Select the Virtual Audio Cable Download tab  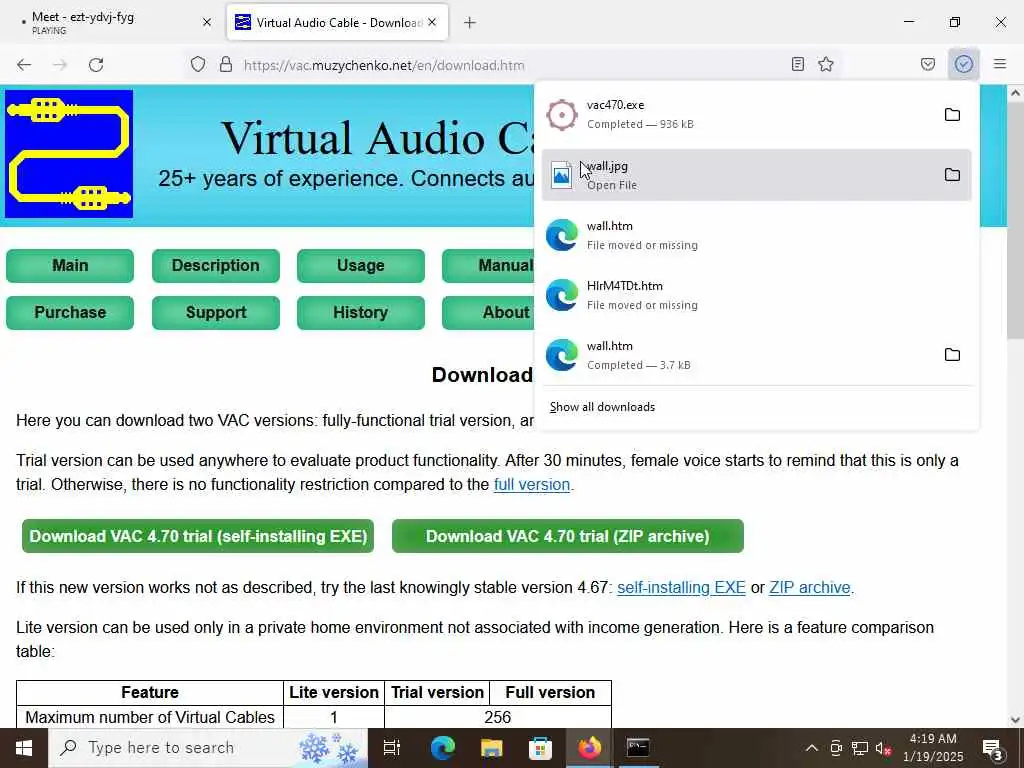[x=338, y=22]
